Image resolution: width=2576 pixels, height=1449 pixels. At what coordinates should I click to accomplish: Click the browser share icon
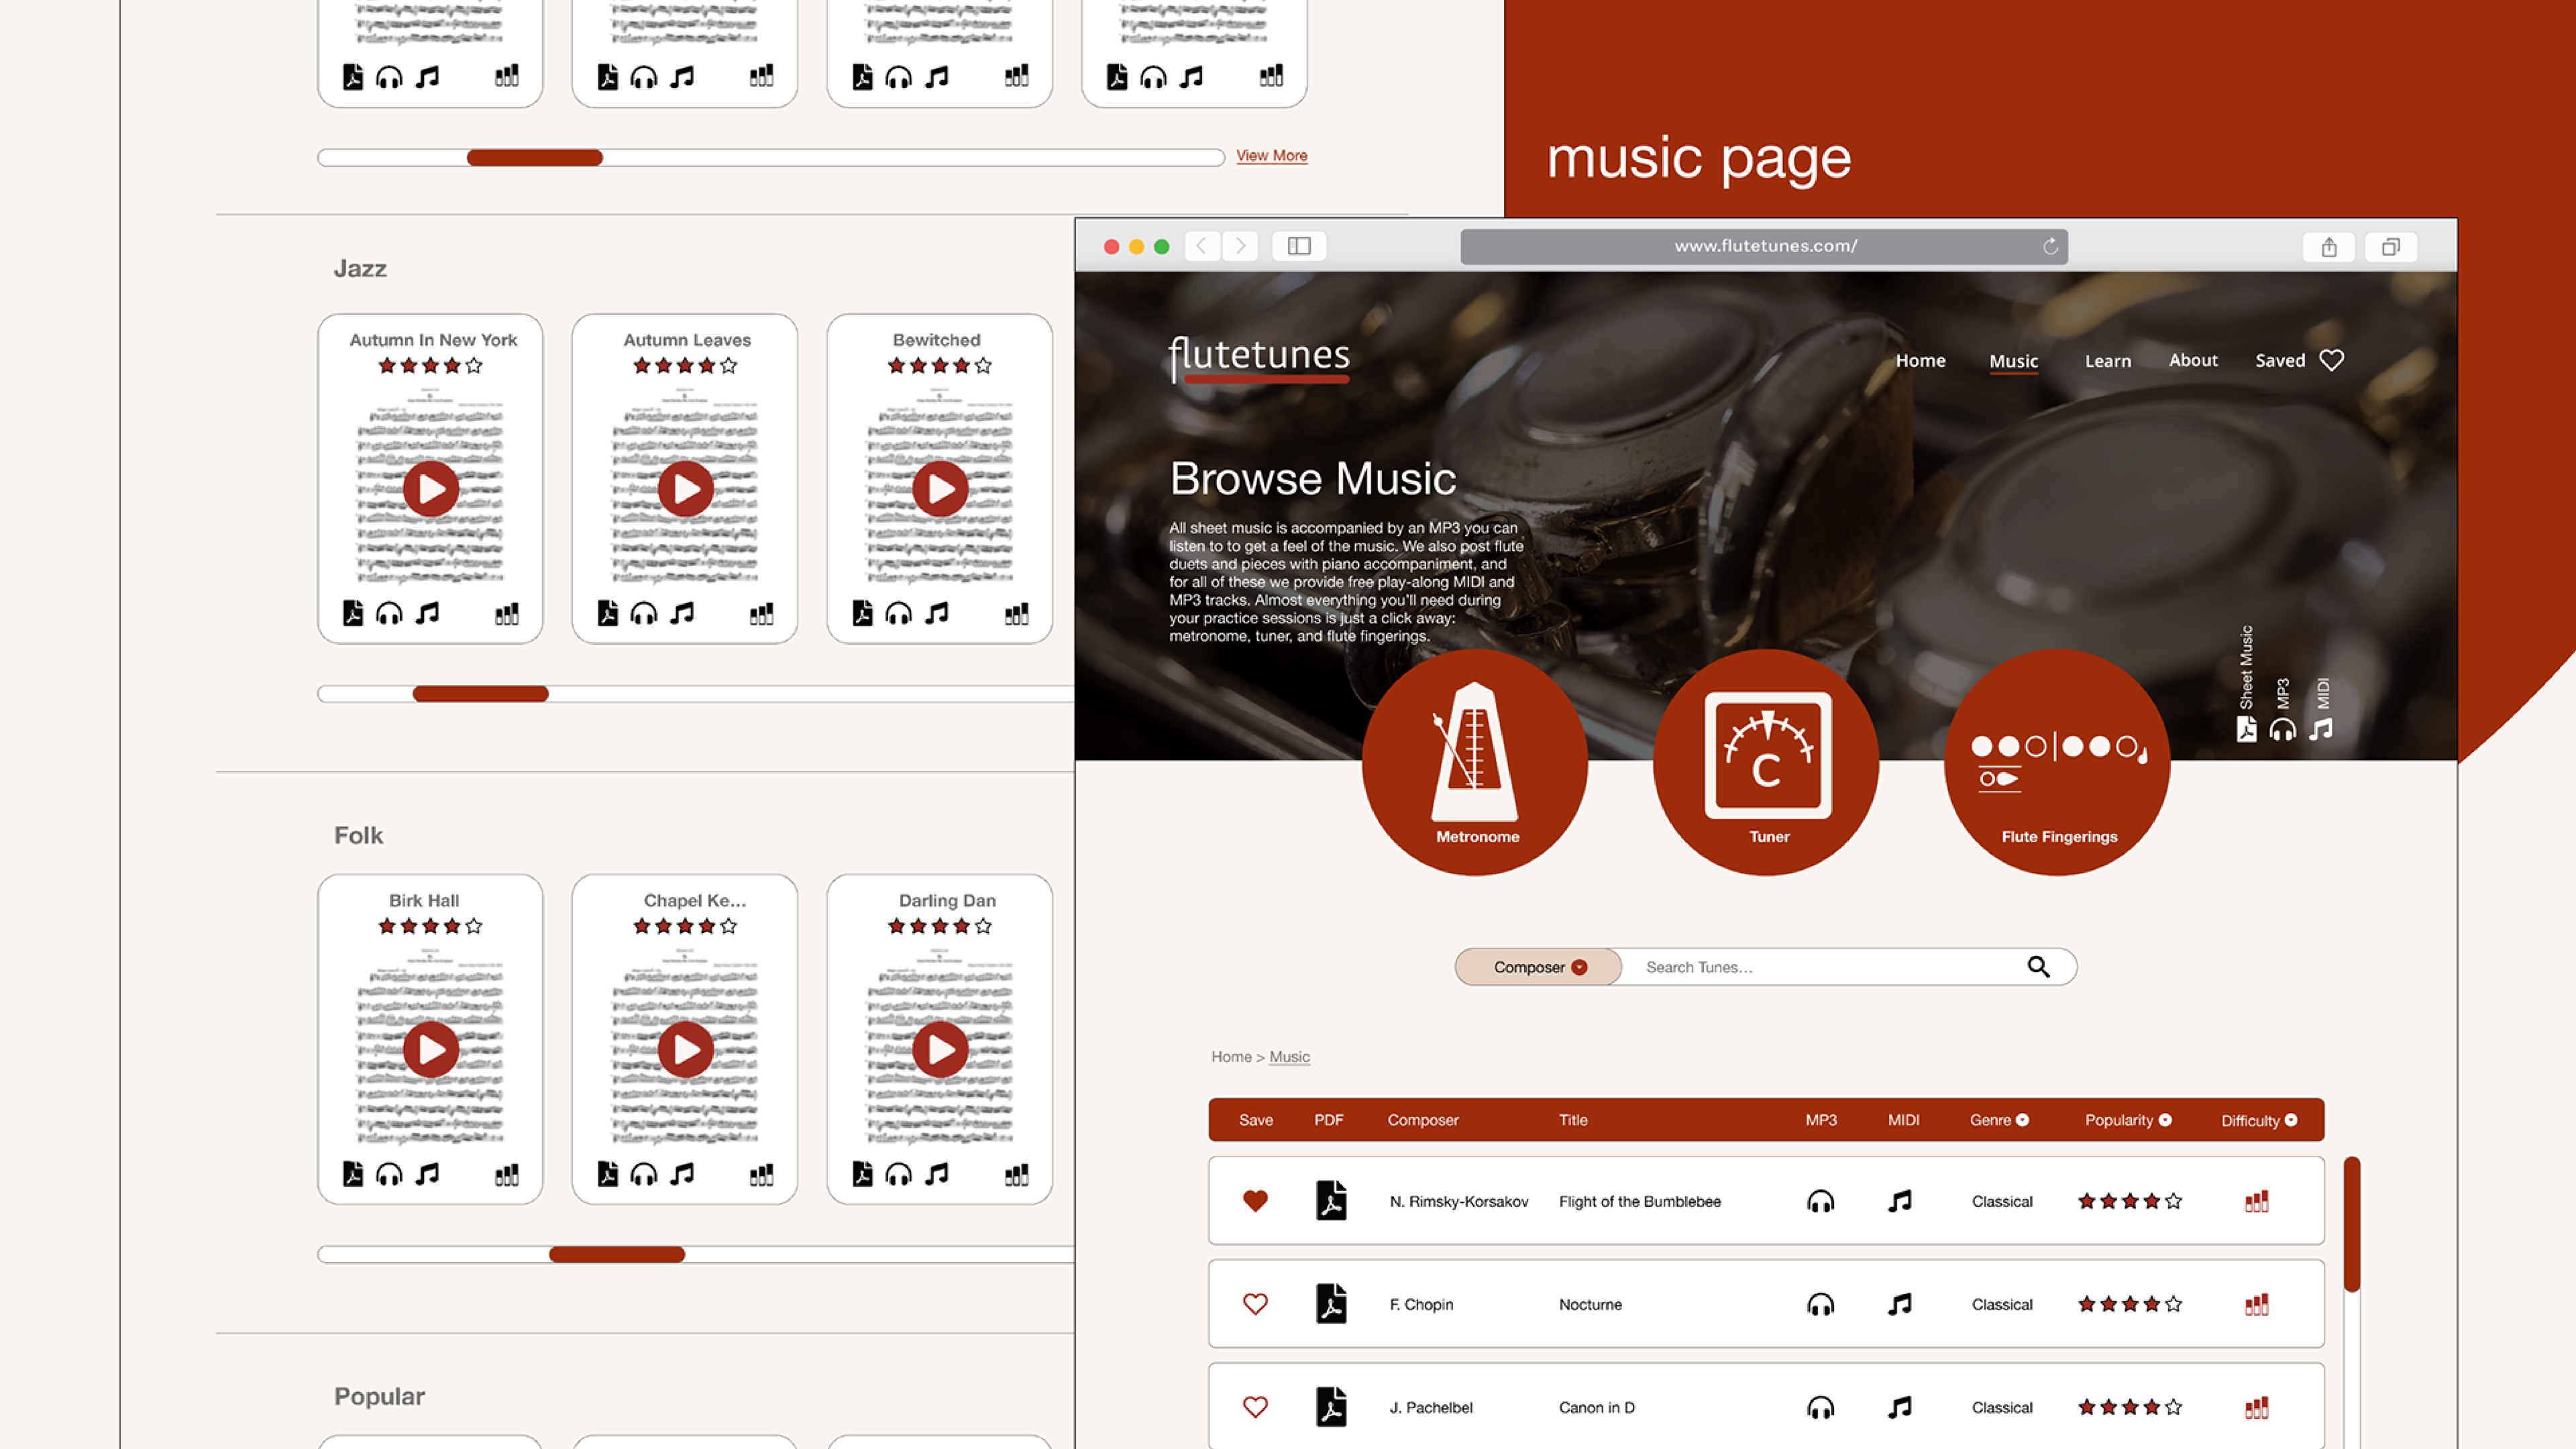2329,247
